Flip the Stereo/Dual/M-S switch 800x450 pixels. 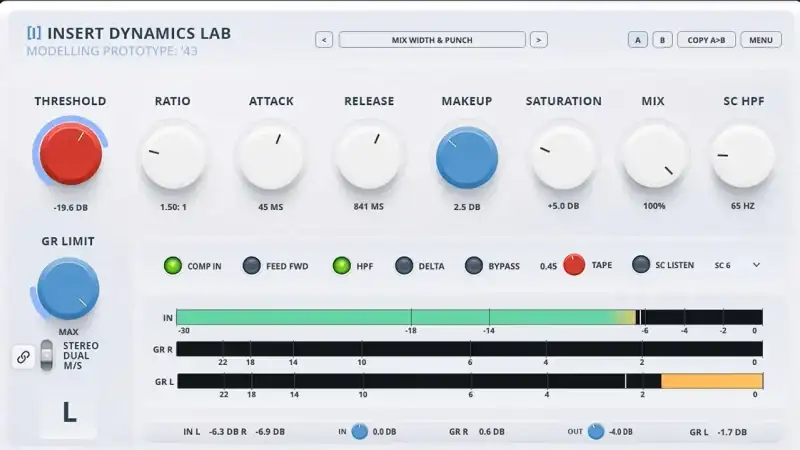pos(46,355)
